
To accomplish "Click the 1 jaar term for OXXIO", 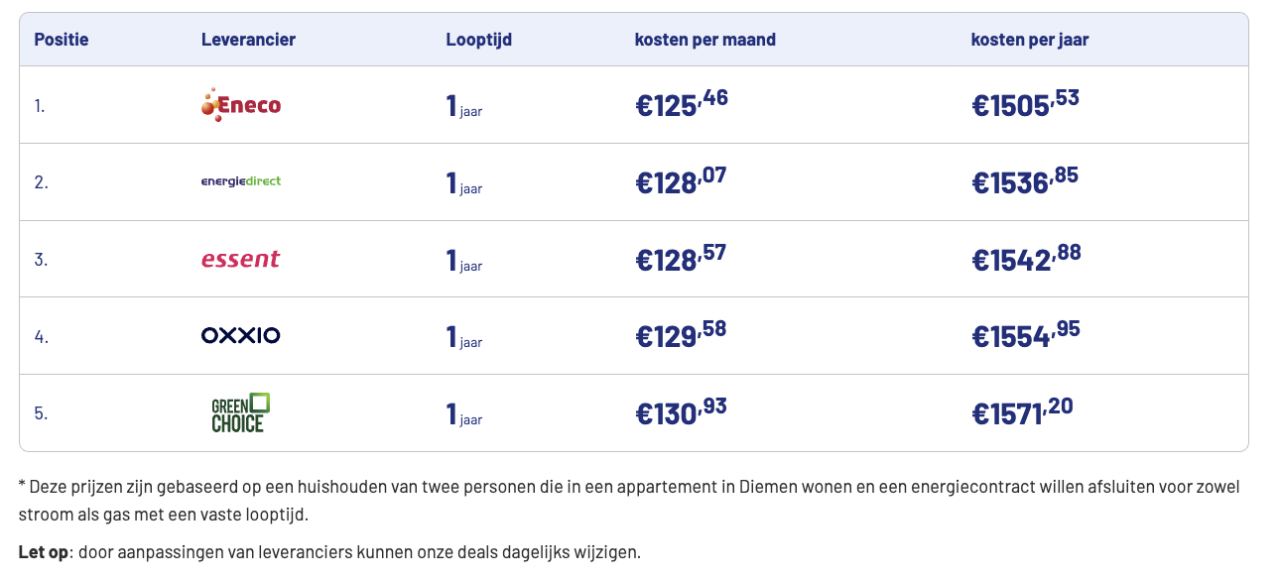I will click(464, 337).
